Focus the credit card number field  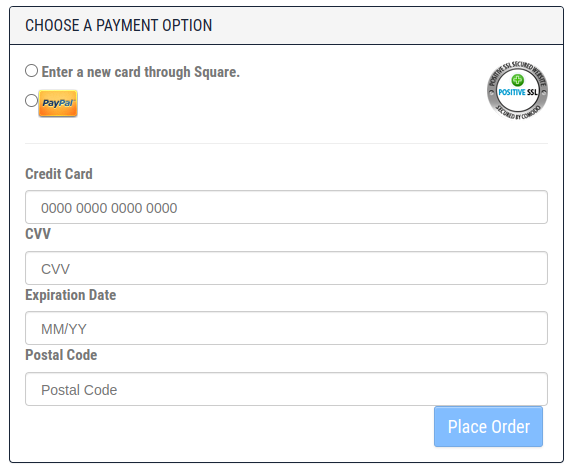pos(286,207)
